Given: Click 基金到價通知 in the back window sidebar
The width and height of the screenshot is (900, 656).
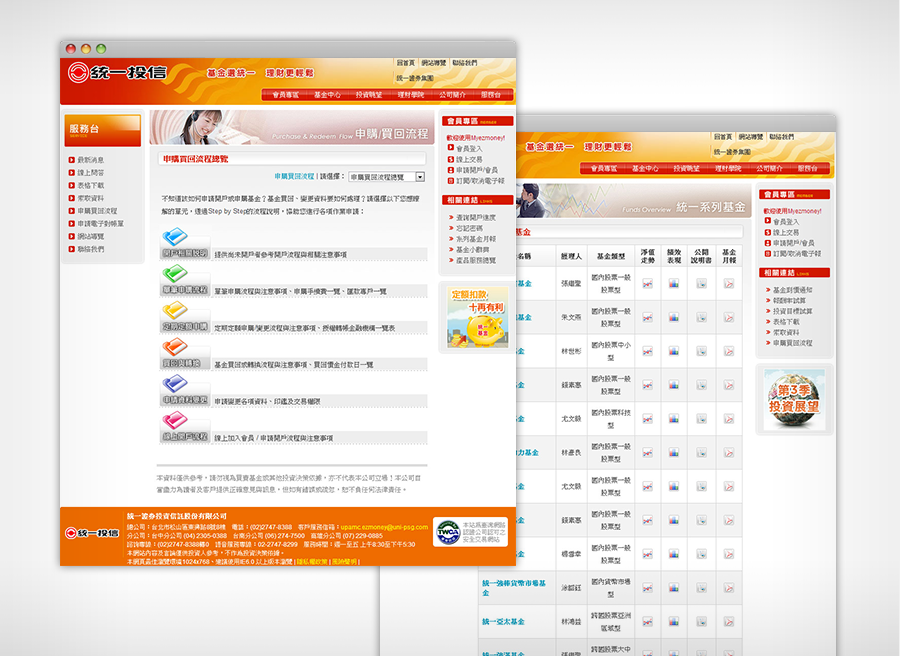Looking at the screenshot, I should [x=793, y=290].
